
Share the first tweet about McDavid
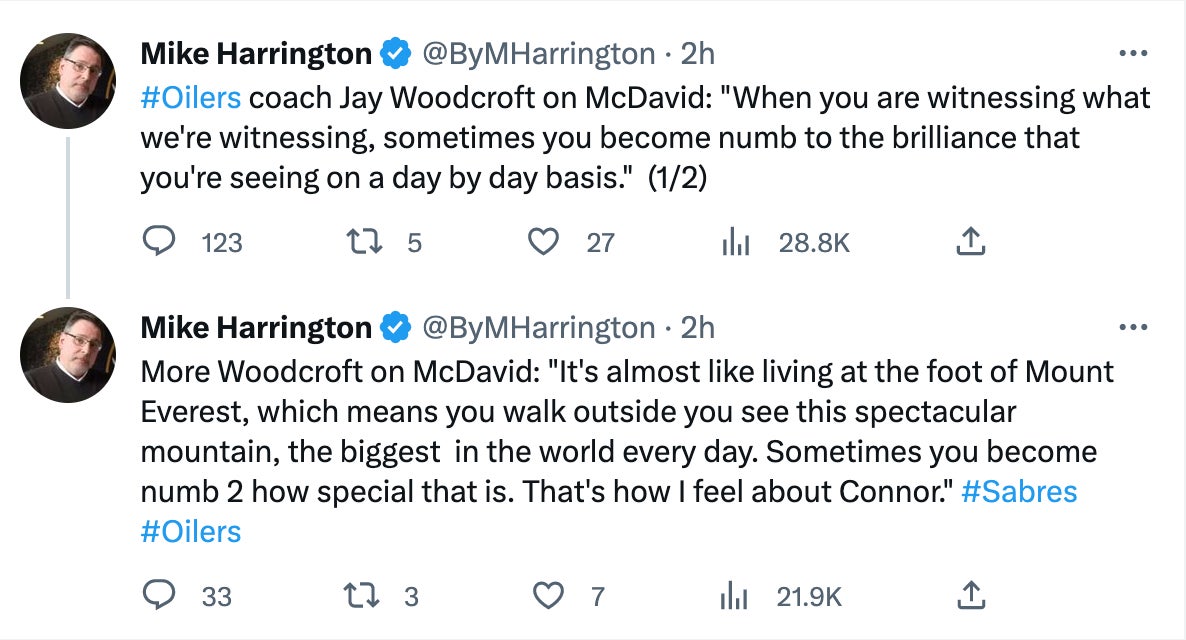coord(970,242)
